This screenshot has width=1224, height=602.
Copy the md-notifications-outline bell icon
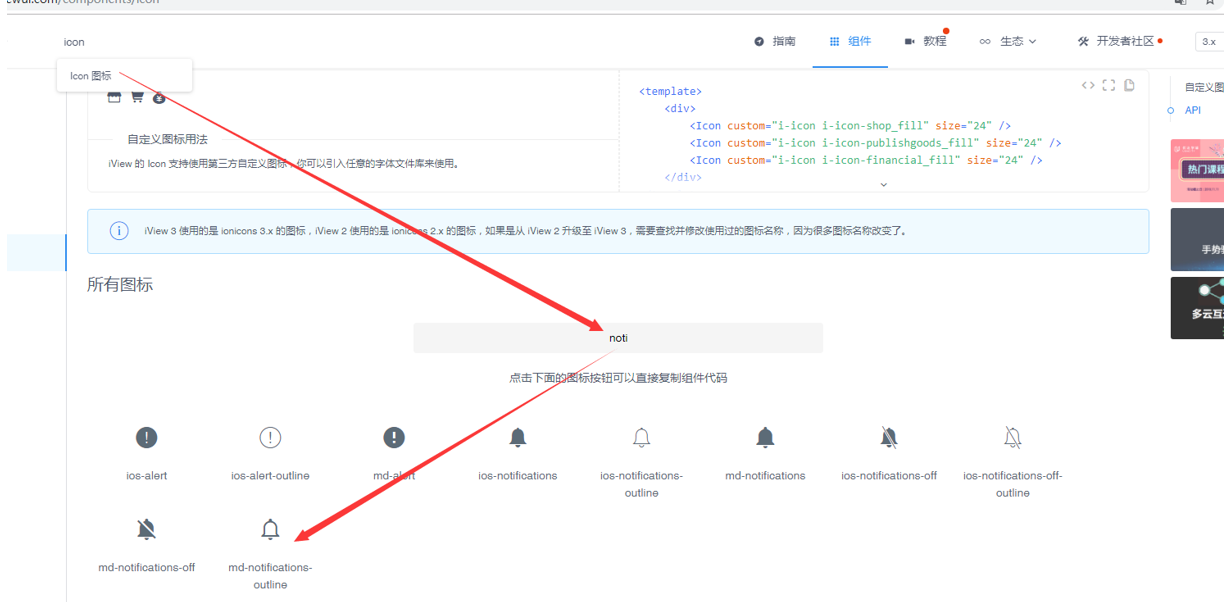270,529
